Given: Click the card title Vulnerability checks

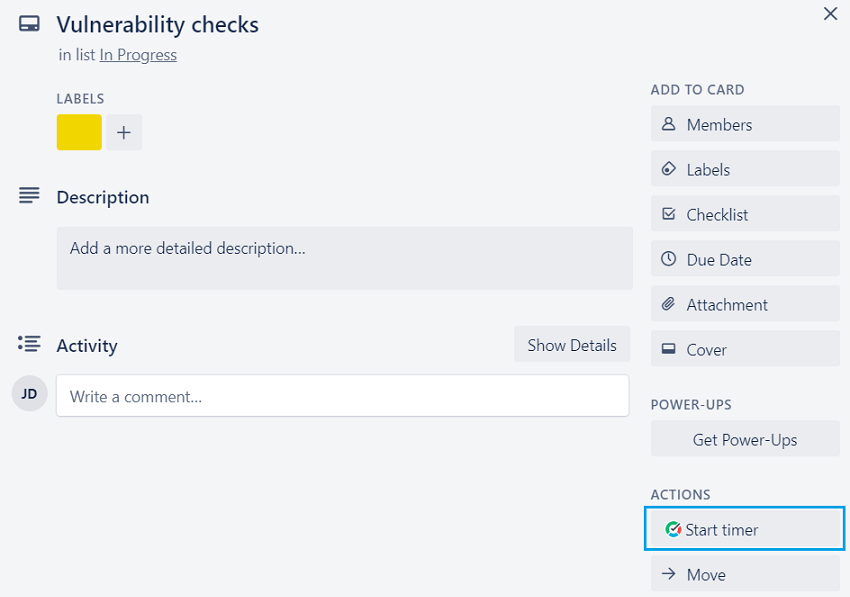Looking at the screenshot, I should point(157,25).
